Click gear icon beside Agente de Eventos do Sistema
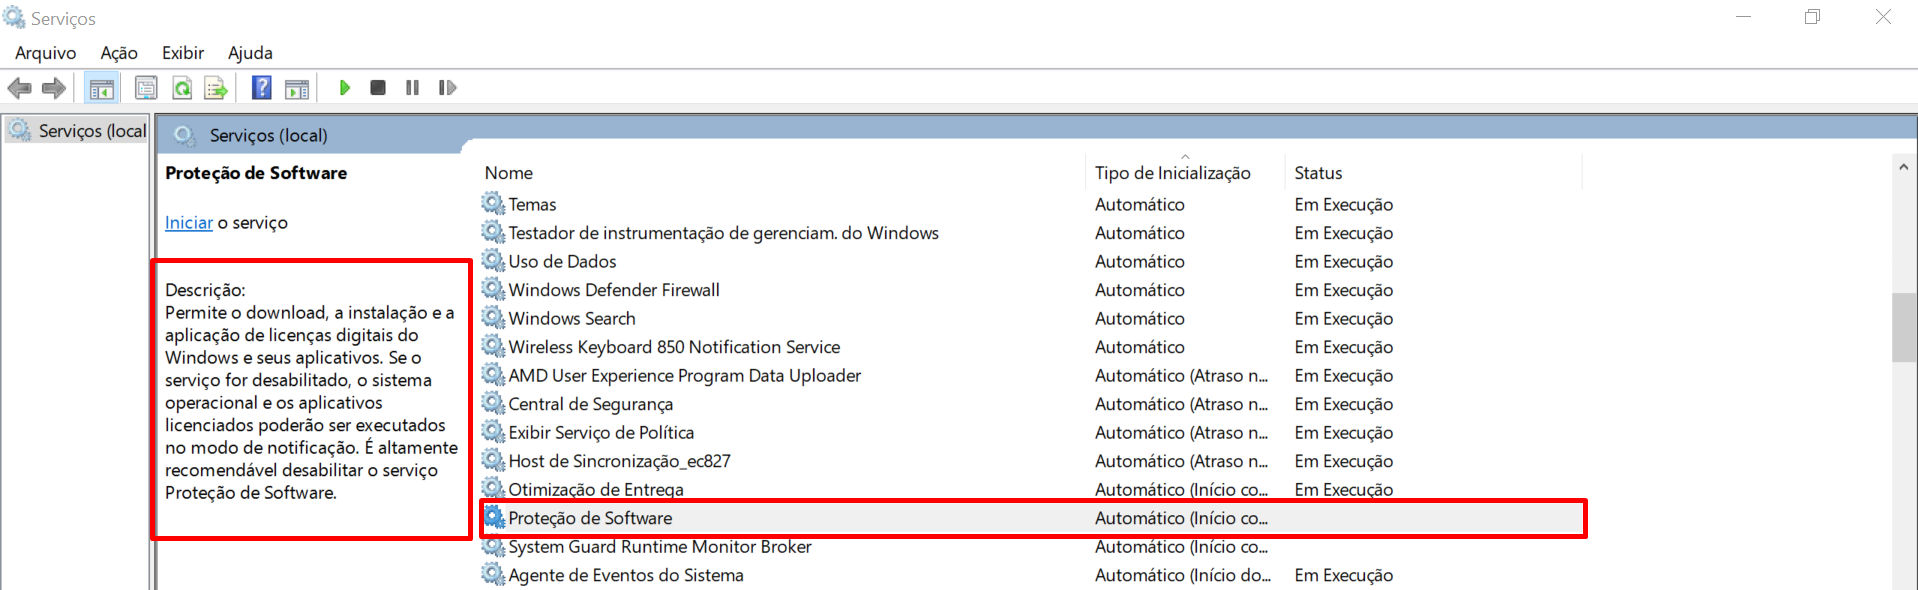This screenshot has height=590, width=1918. coord(493,575)
